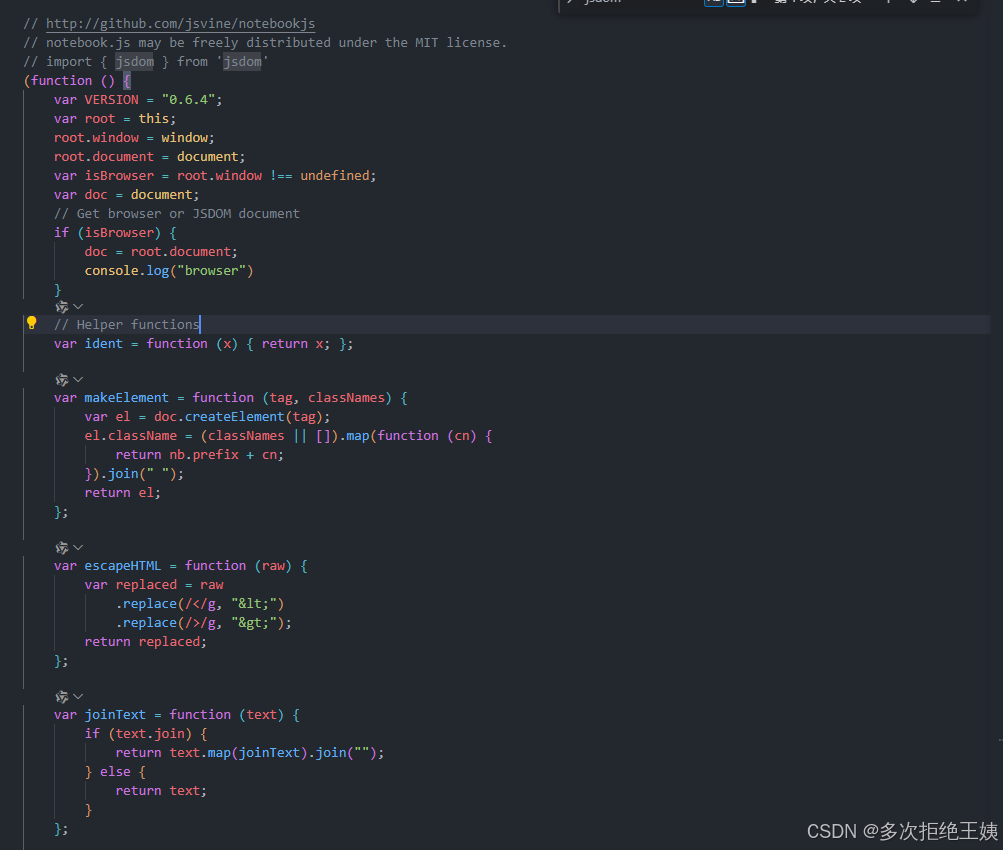Click the 'ident' variable name
Viewport: 1003px width, 850px height.
pyautogui.click(x=104, y=344)
